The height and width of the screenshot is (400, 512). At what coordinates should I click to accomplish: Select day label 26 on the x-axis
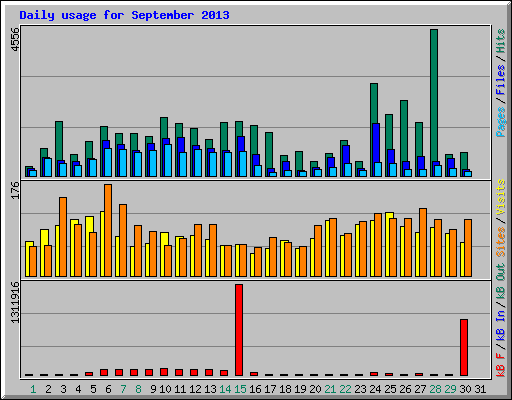point(405,389)
